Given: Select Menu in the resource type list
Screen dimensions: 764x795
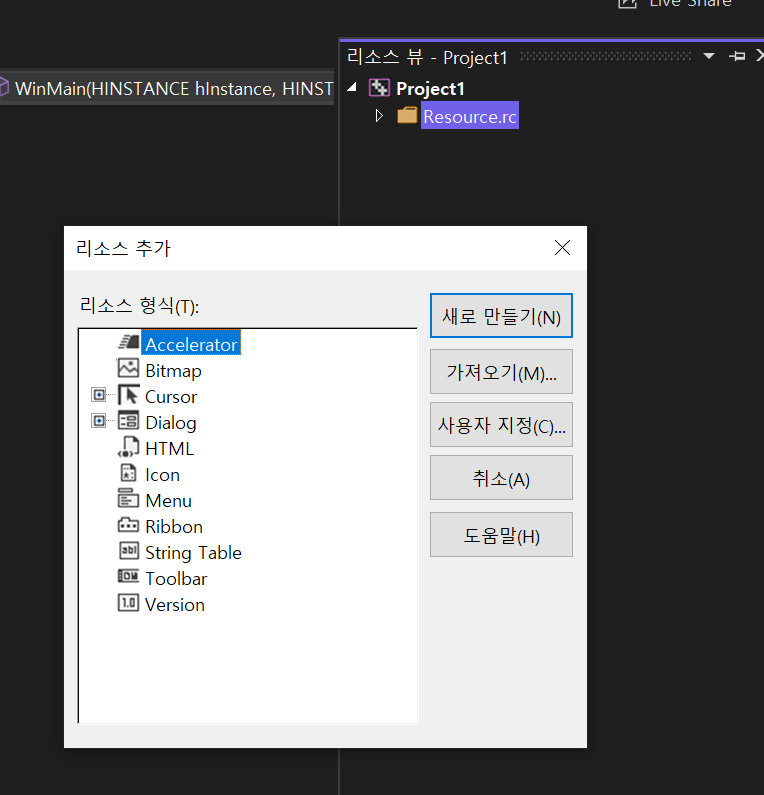Looking at the screenshot, I should (x=168, y=501).
